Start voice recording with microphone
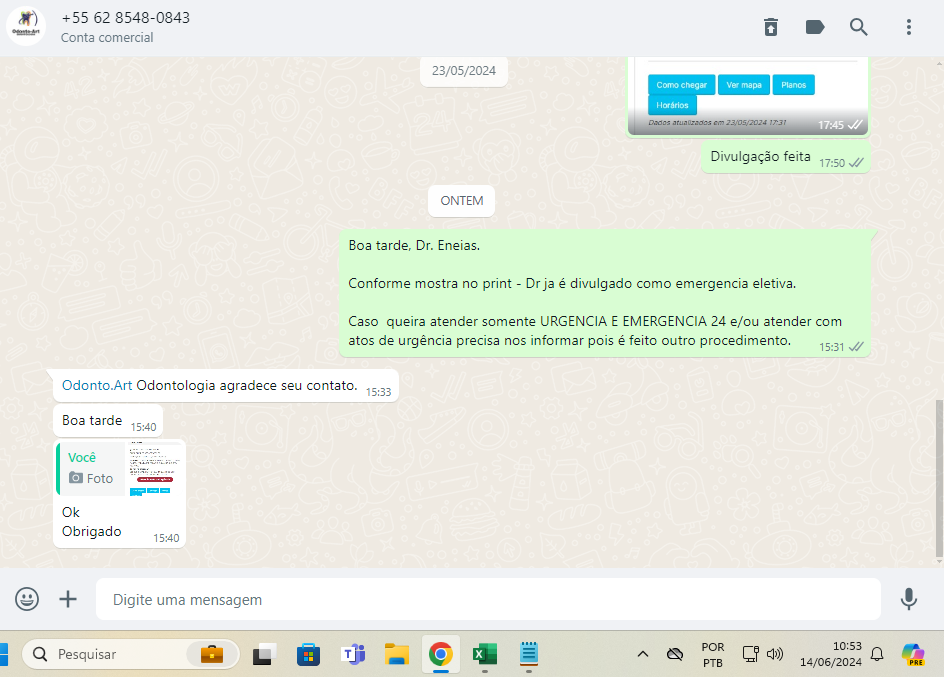This screenshot has height=677, width=944. (x=908, y=599)
